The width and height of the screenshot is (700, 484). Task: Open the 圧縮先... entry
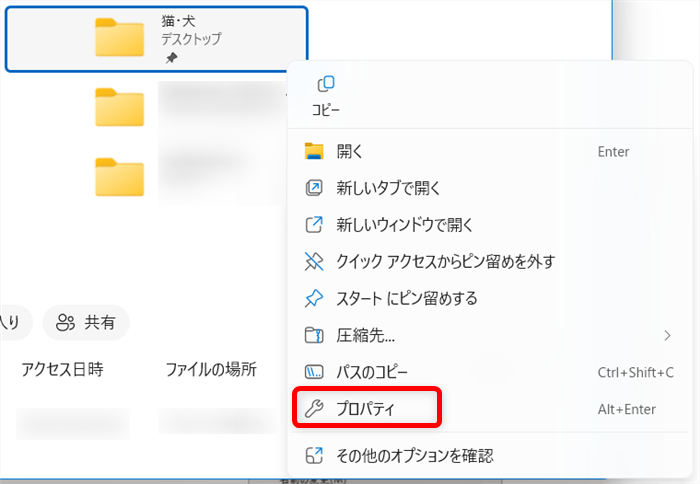(490, 335)
